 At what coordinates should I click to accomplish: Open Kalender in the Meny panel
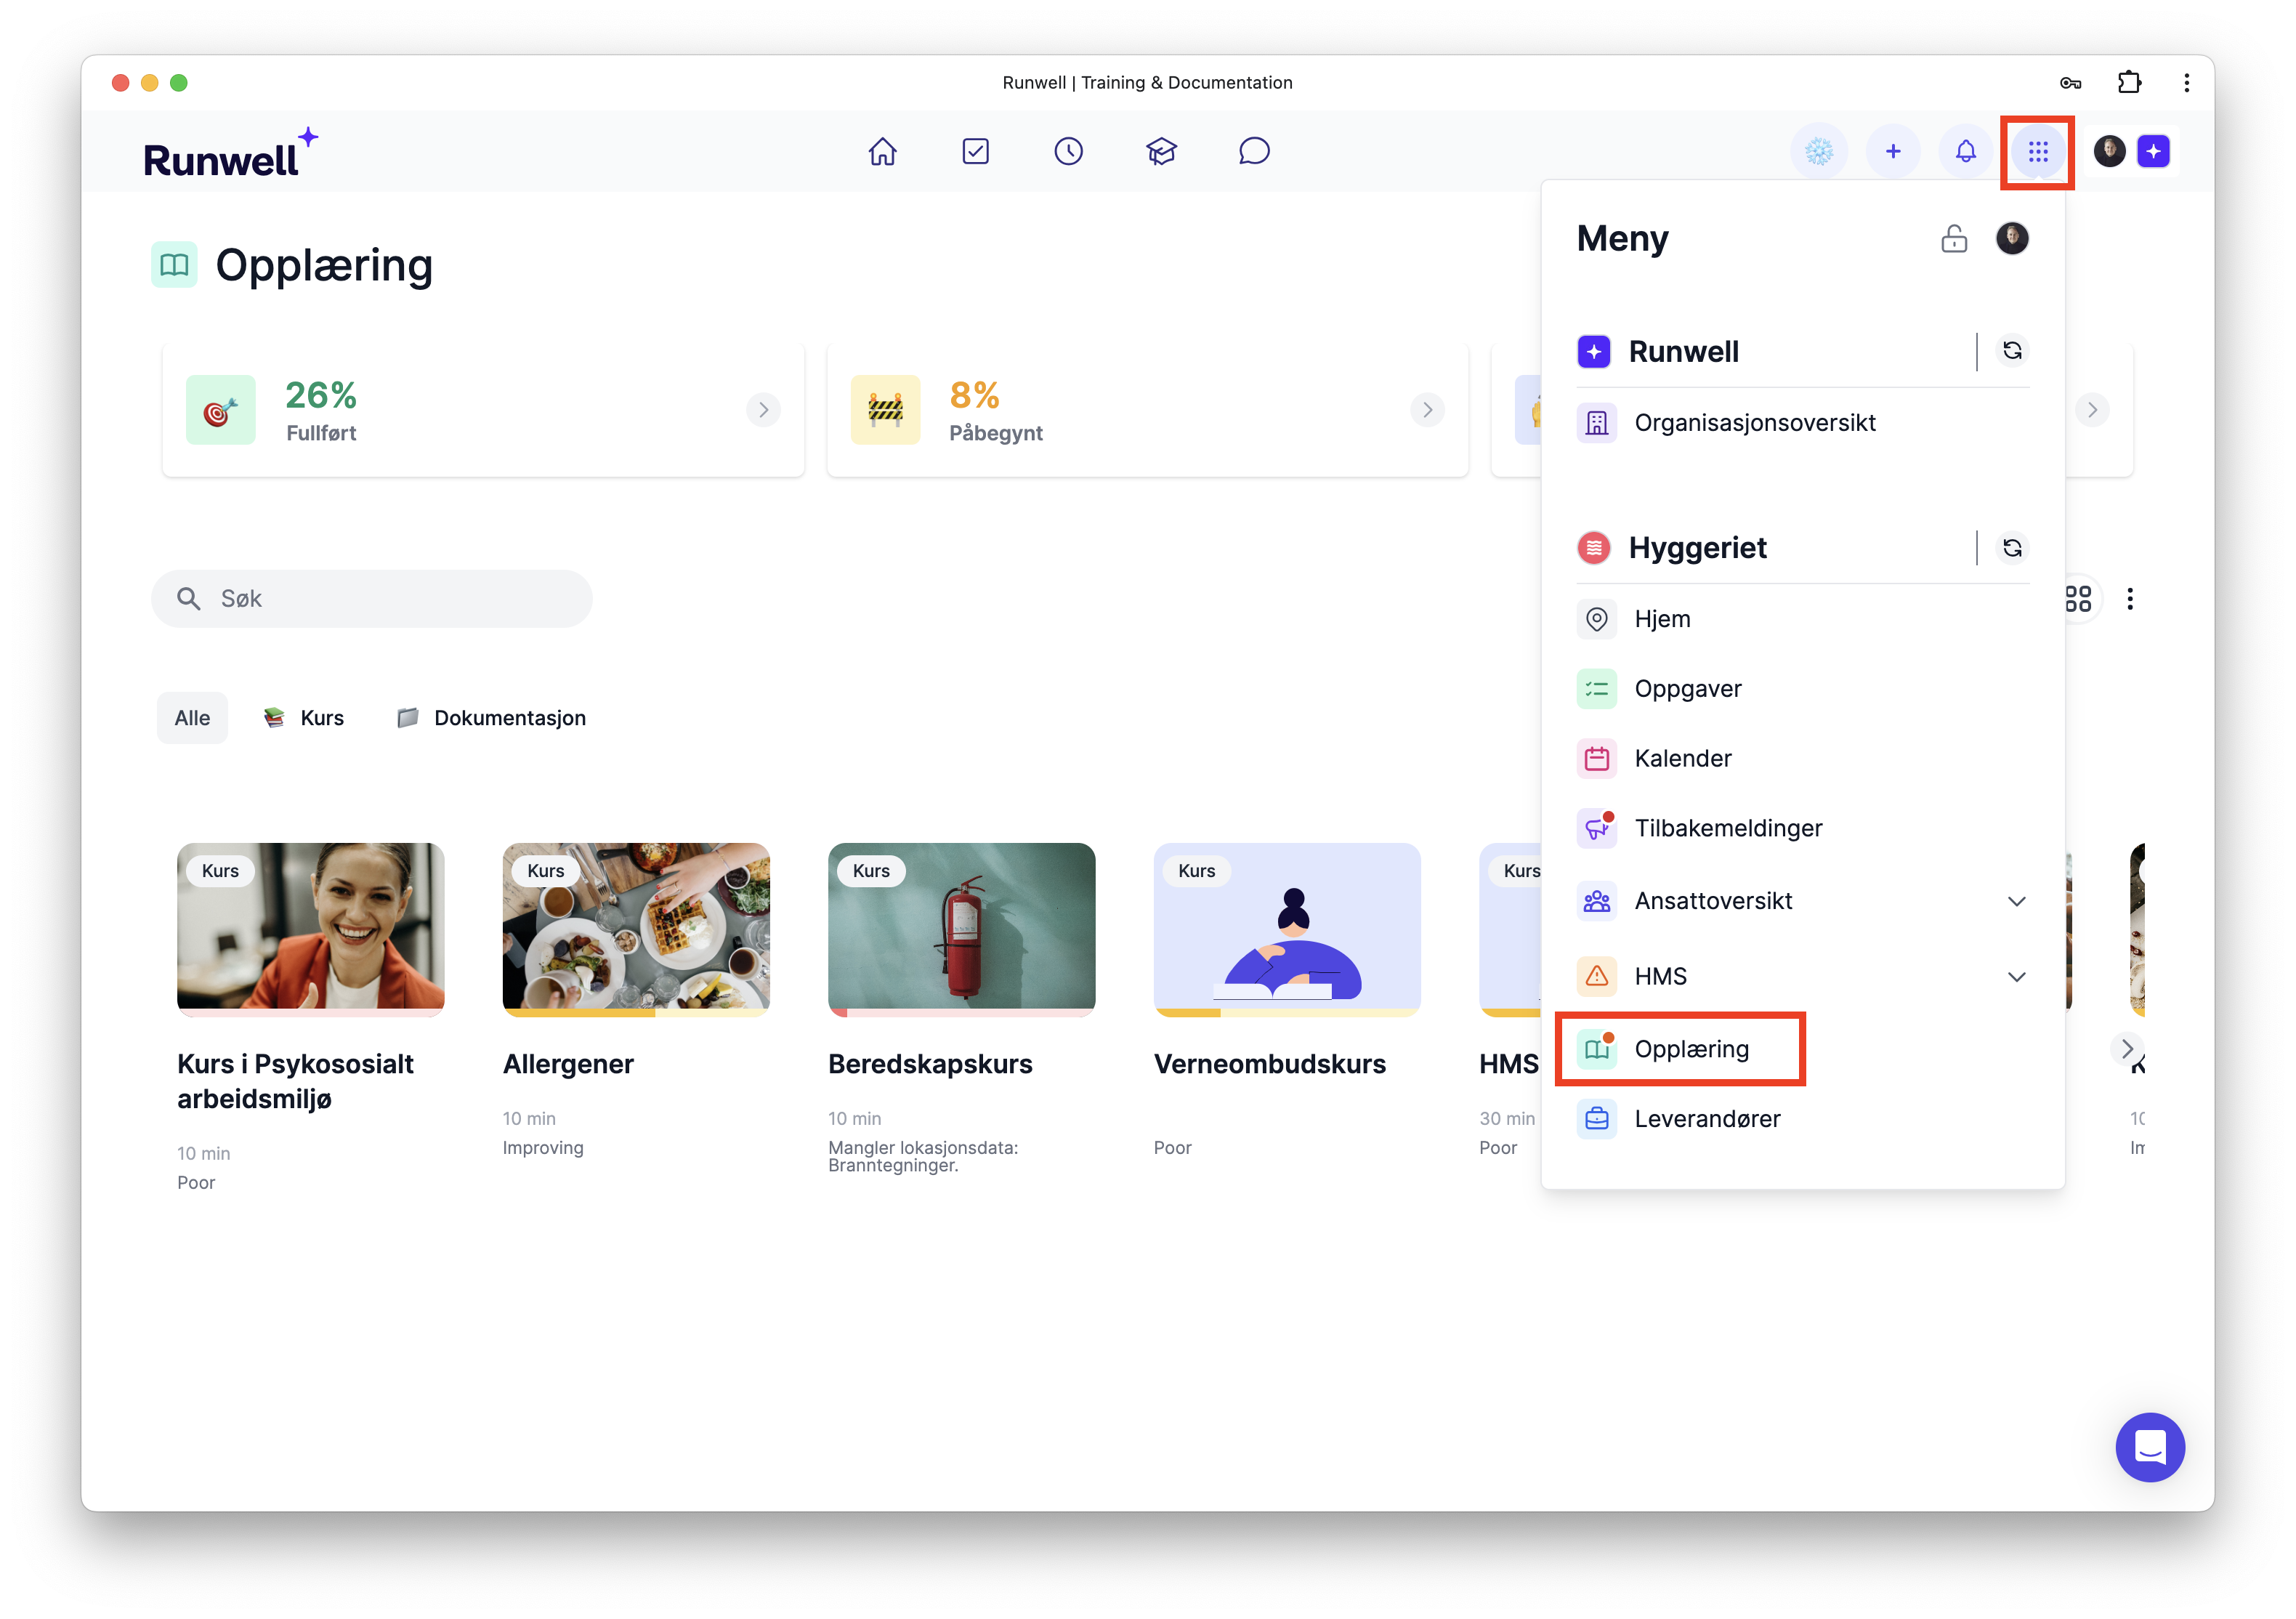pyautogui.click(x=1802, y=758)
